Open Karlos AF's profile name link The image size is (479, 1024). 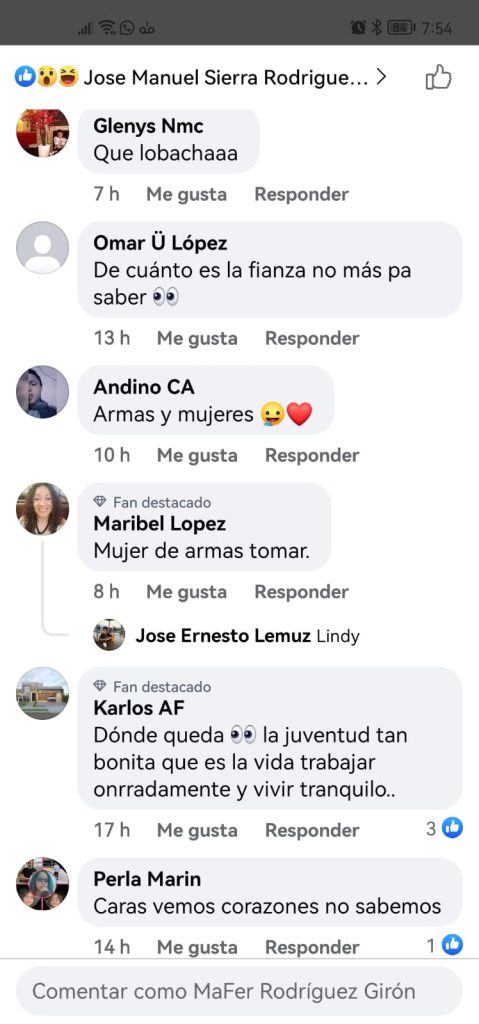(139, 707)
